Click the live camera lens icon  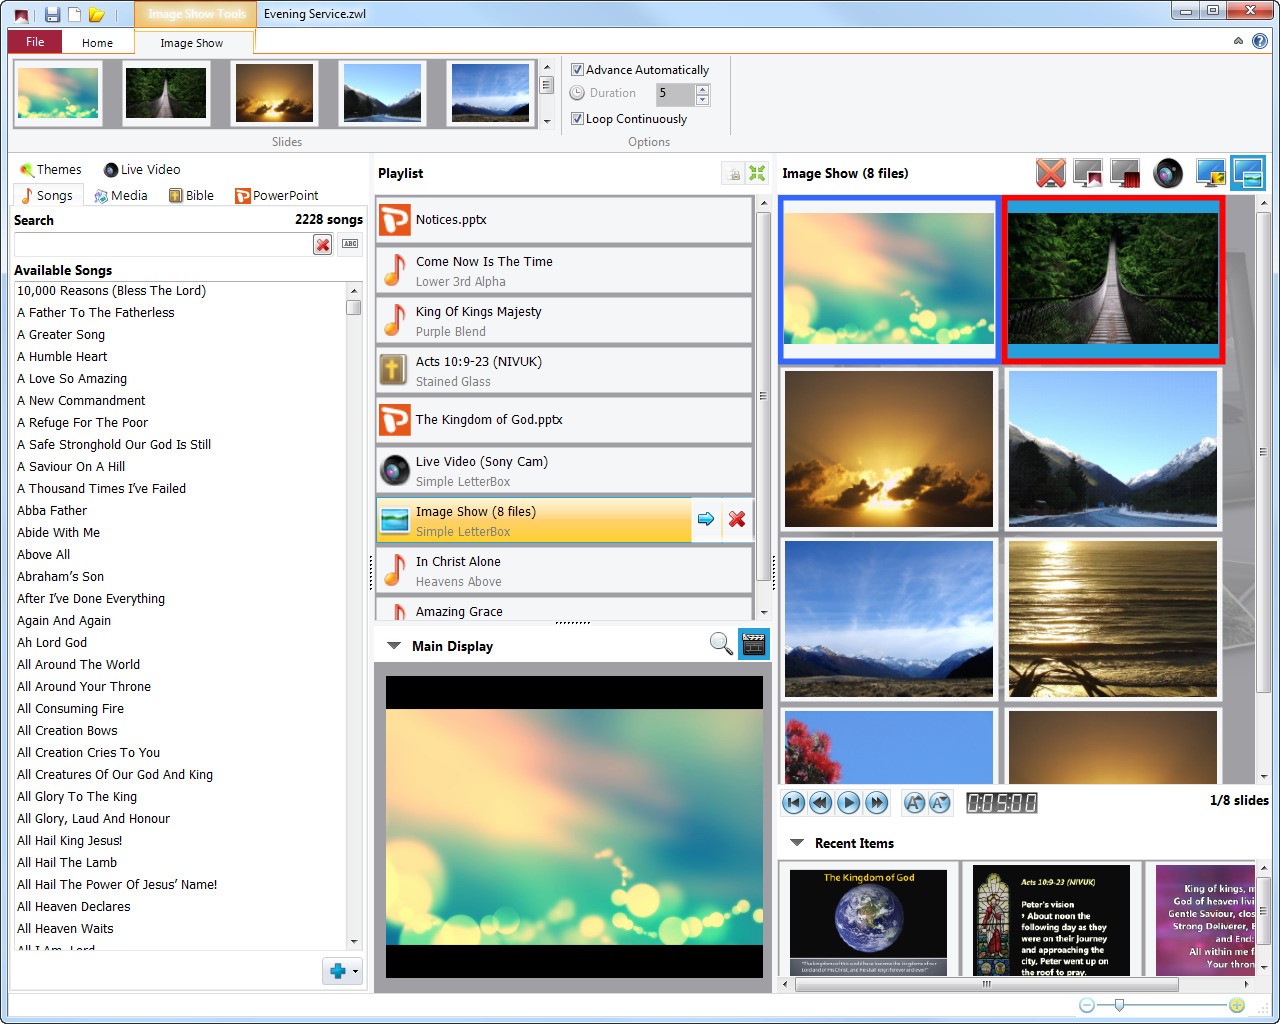coord(1167,173)
